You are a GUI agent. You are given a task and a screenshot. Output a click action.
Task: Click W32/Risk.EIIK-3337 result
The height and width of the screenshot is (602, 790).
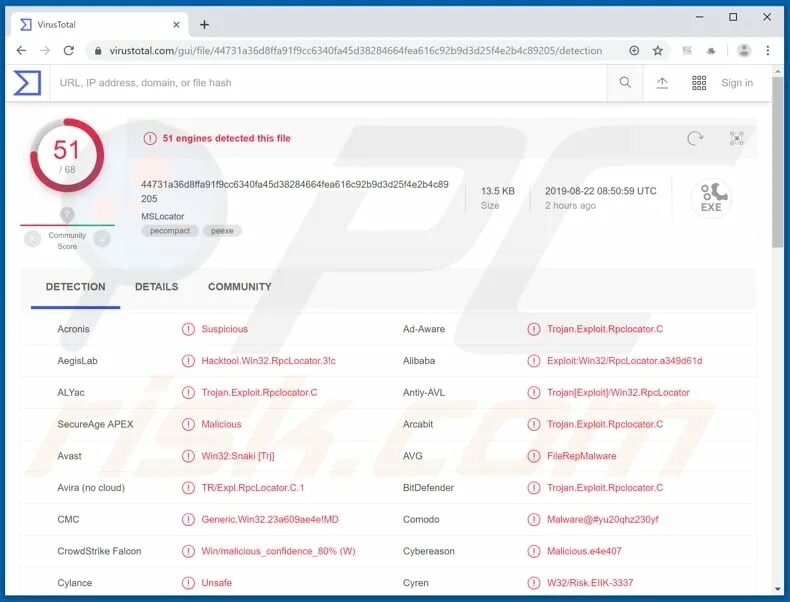(x=590, y=583)
